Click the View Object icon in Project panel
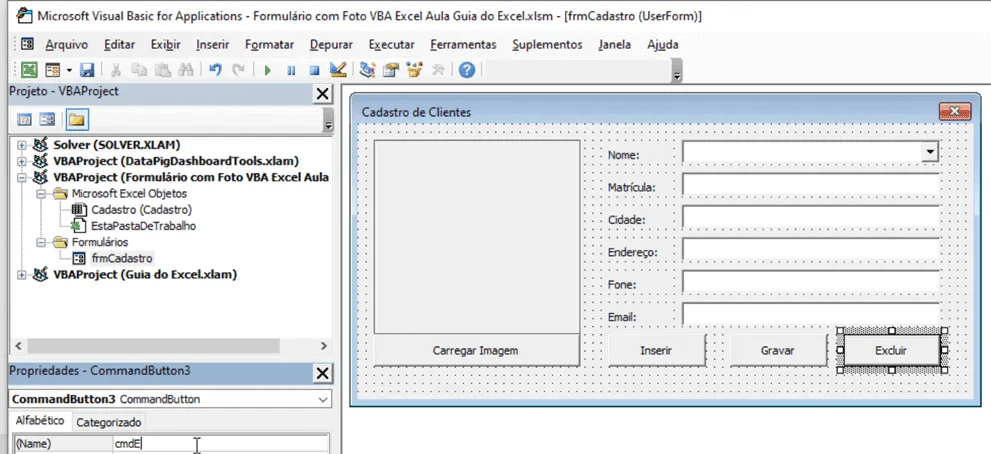The height and width of the screenshot is (454, 991). click(x=47, y=119)
